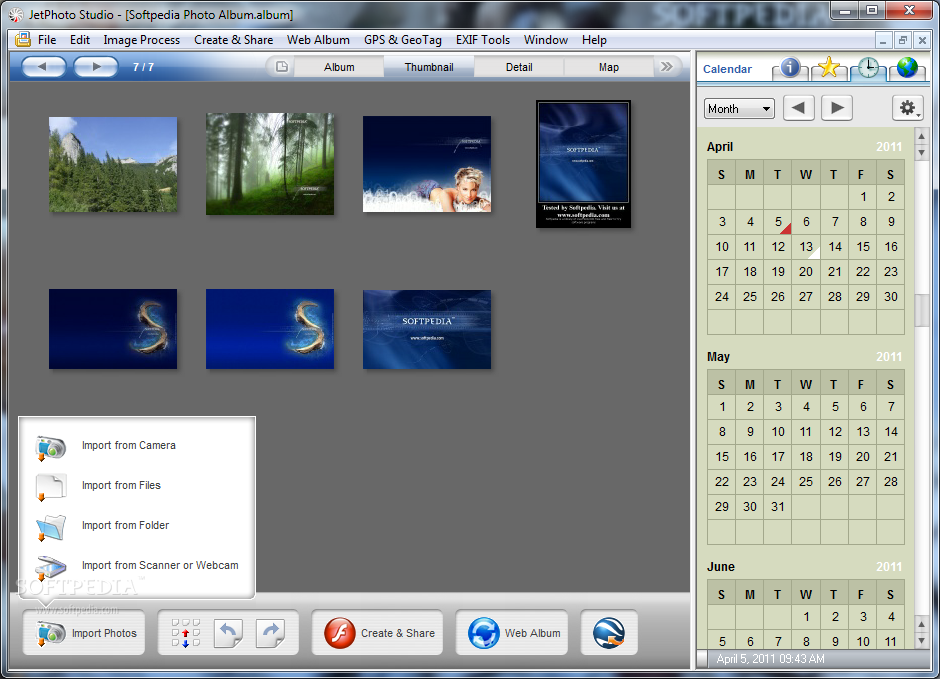Open the File menu

tap(47, 40)
